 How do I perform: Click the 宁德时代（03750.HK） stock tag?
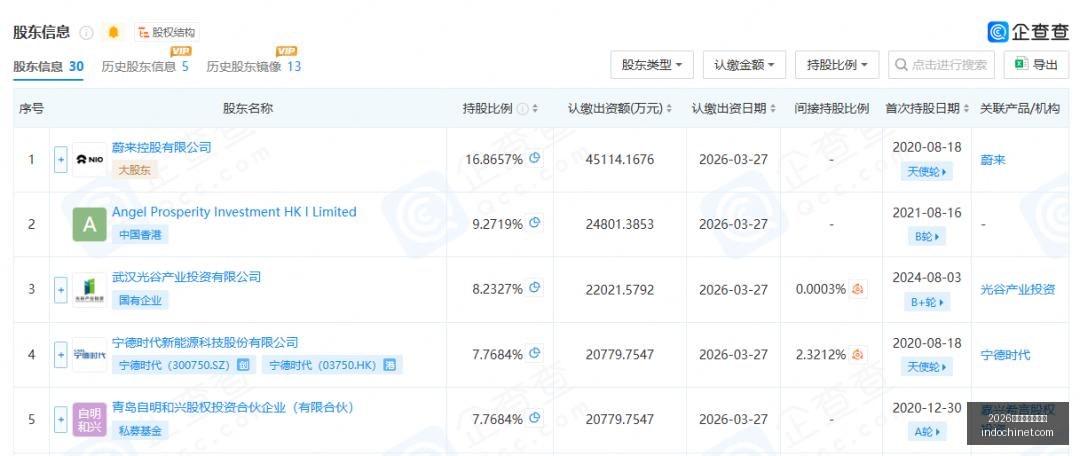332,365
